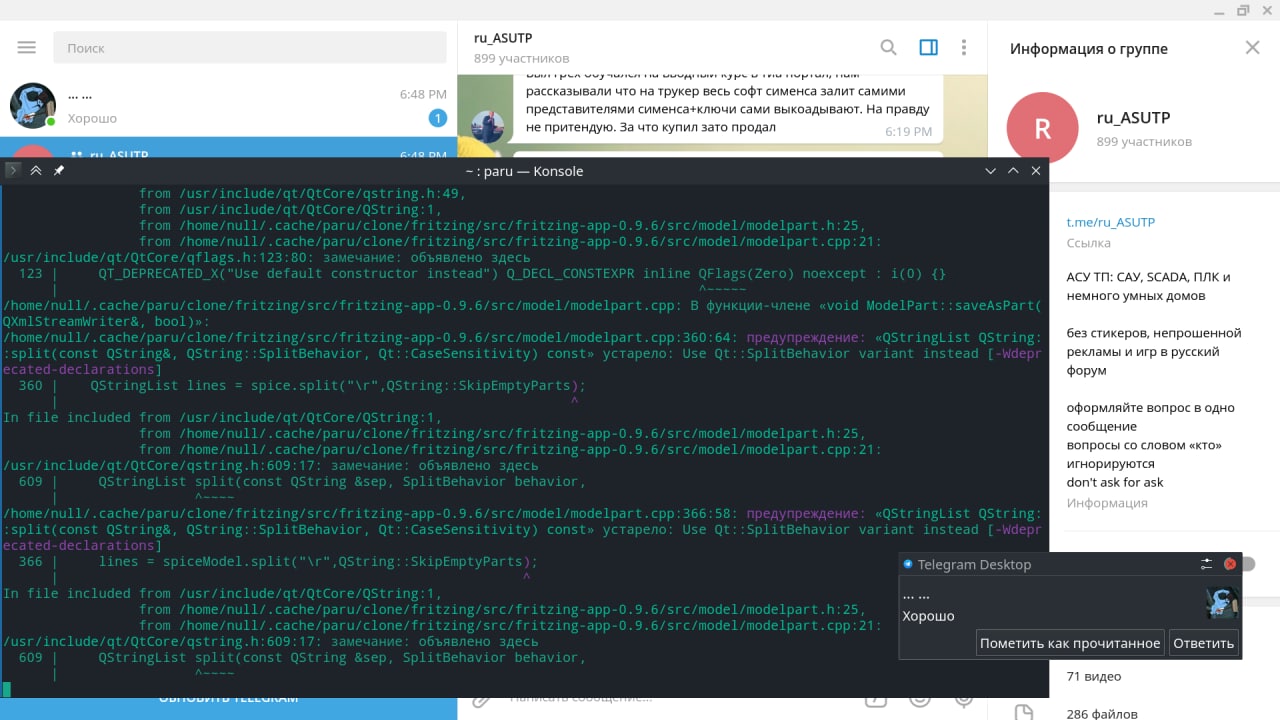
Task: Click terminal line 366 lines = spiceModel.split
Action: tap(278, 561)
